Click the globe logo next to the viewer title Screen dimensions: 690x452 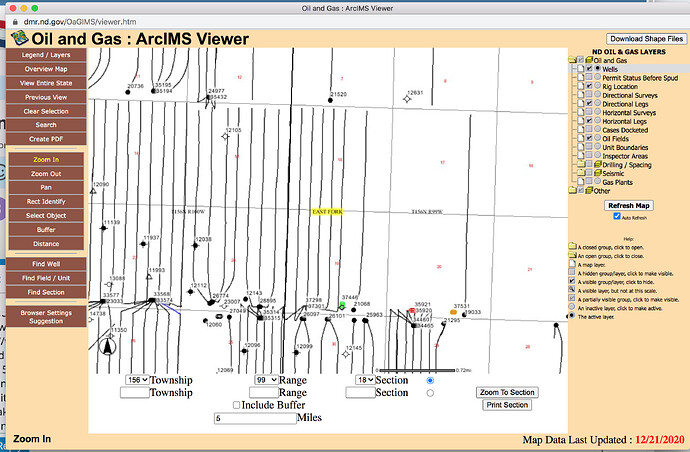[19, 38]
